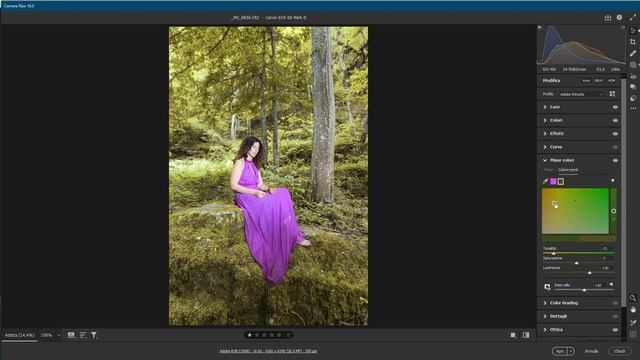Select the color sampler eyedropper tool
This screenshot has width=640, height=360.
[633, 323]
